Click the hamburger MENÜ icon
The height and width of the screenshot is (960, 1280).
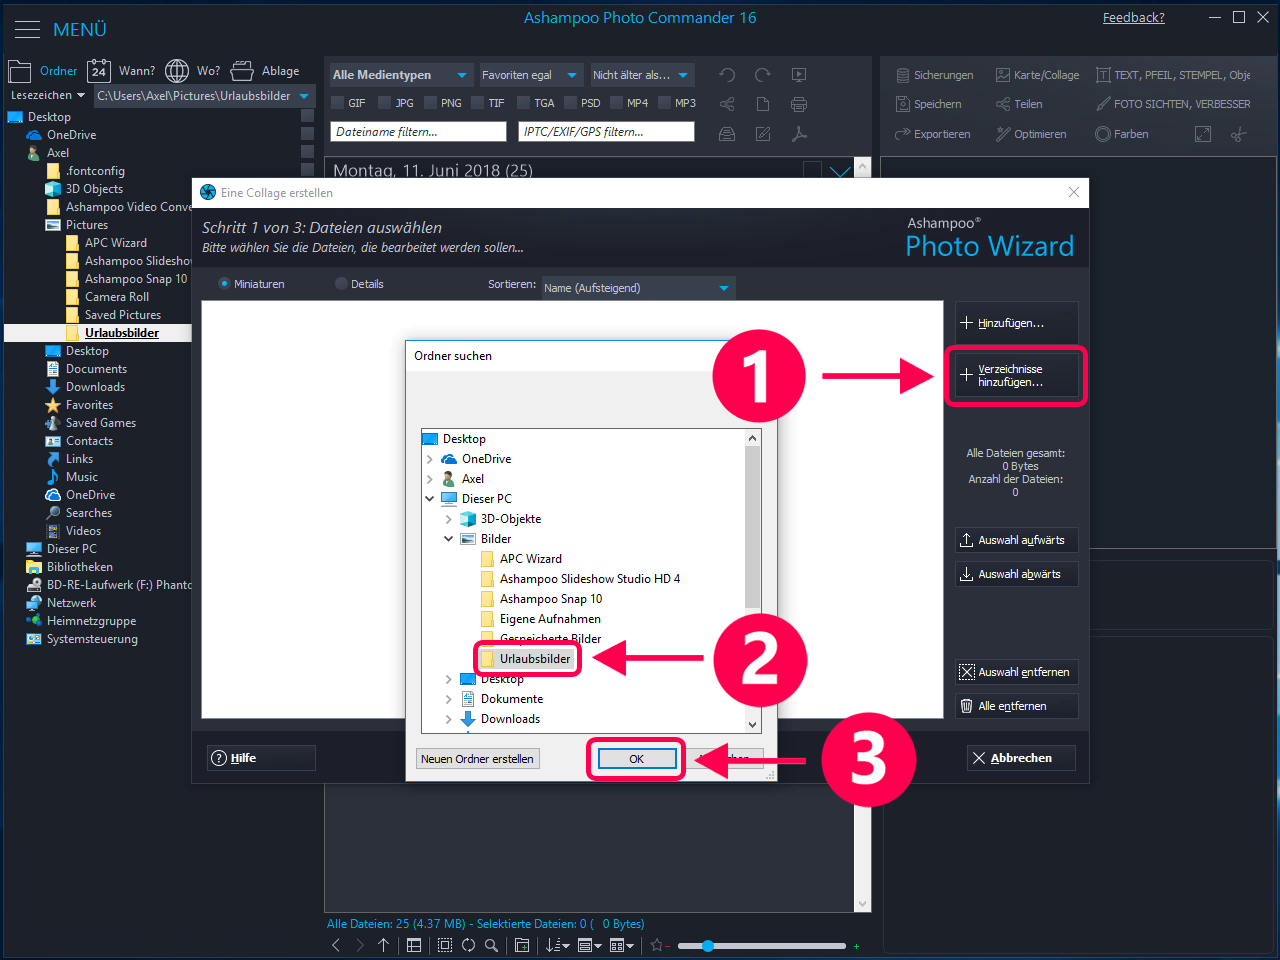coord(28,30)
